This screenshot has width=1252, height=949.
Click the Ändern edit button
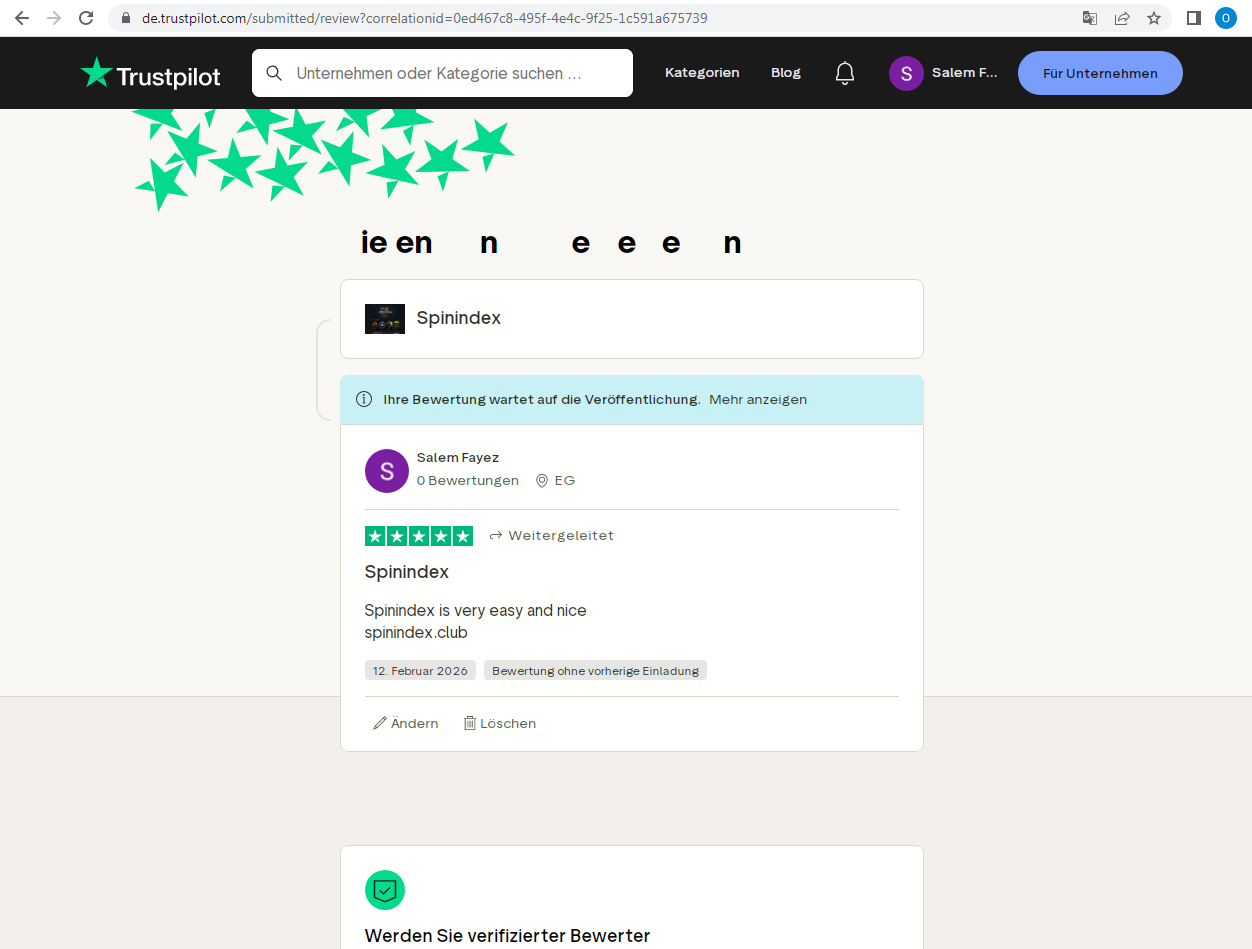pyautogui.click(x=406, y=723)
